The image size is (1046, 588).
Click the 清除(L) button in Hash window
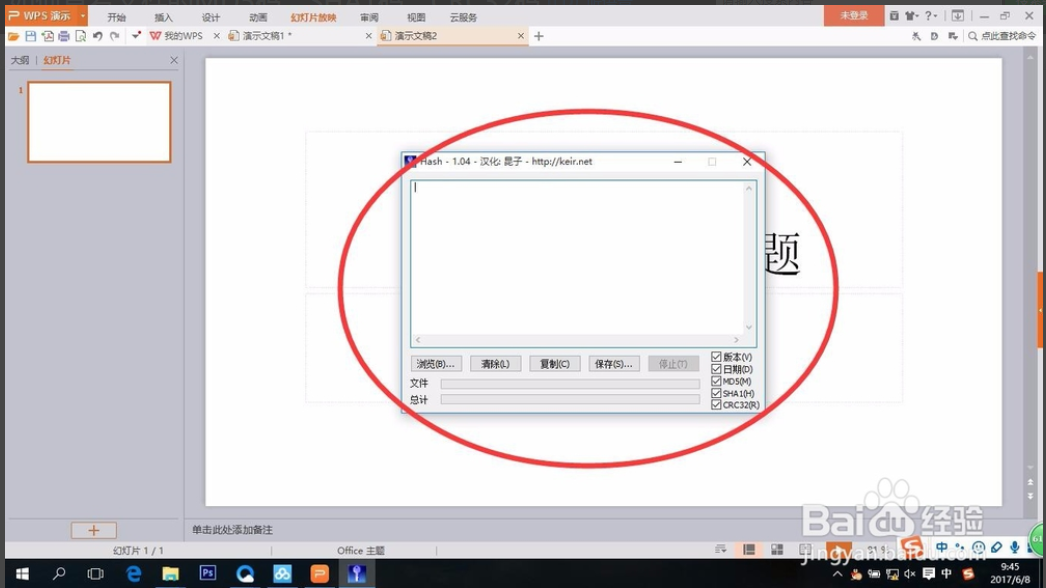495,364
